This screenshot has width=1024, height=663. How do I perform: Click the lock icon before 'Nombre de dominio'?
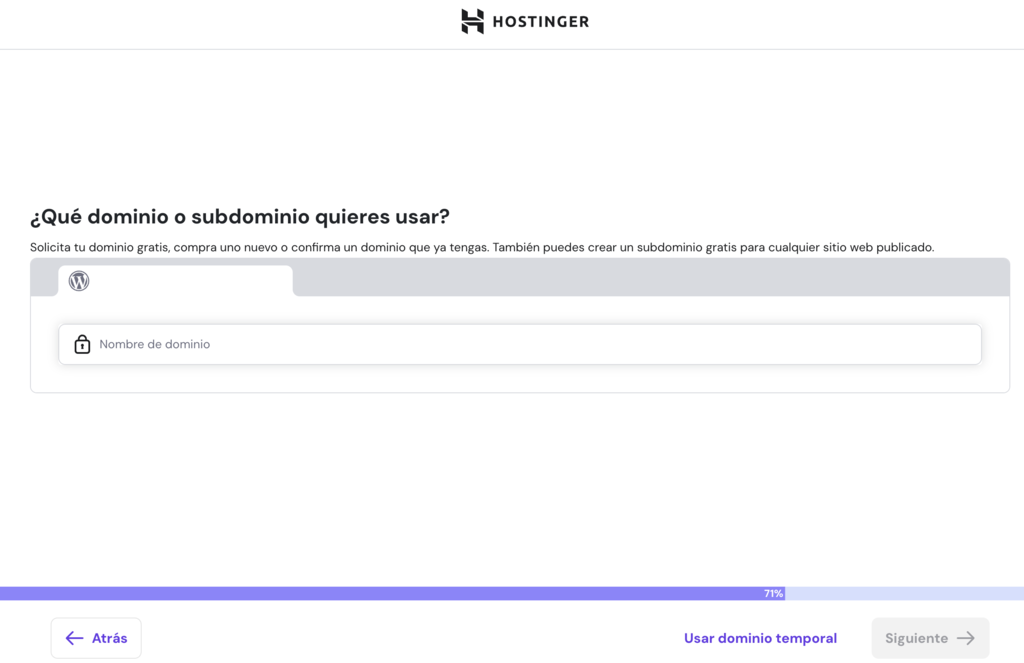coord(82,344)
